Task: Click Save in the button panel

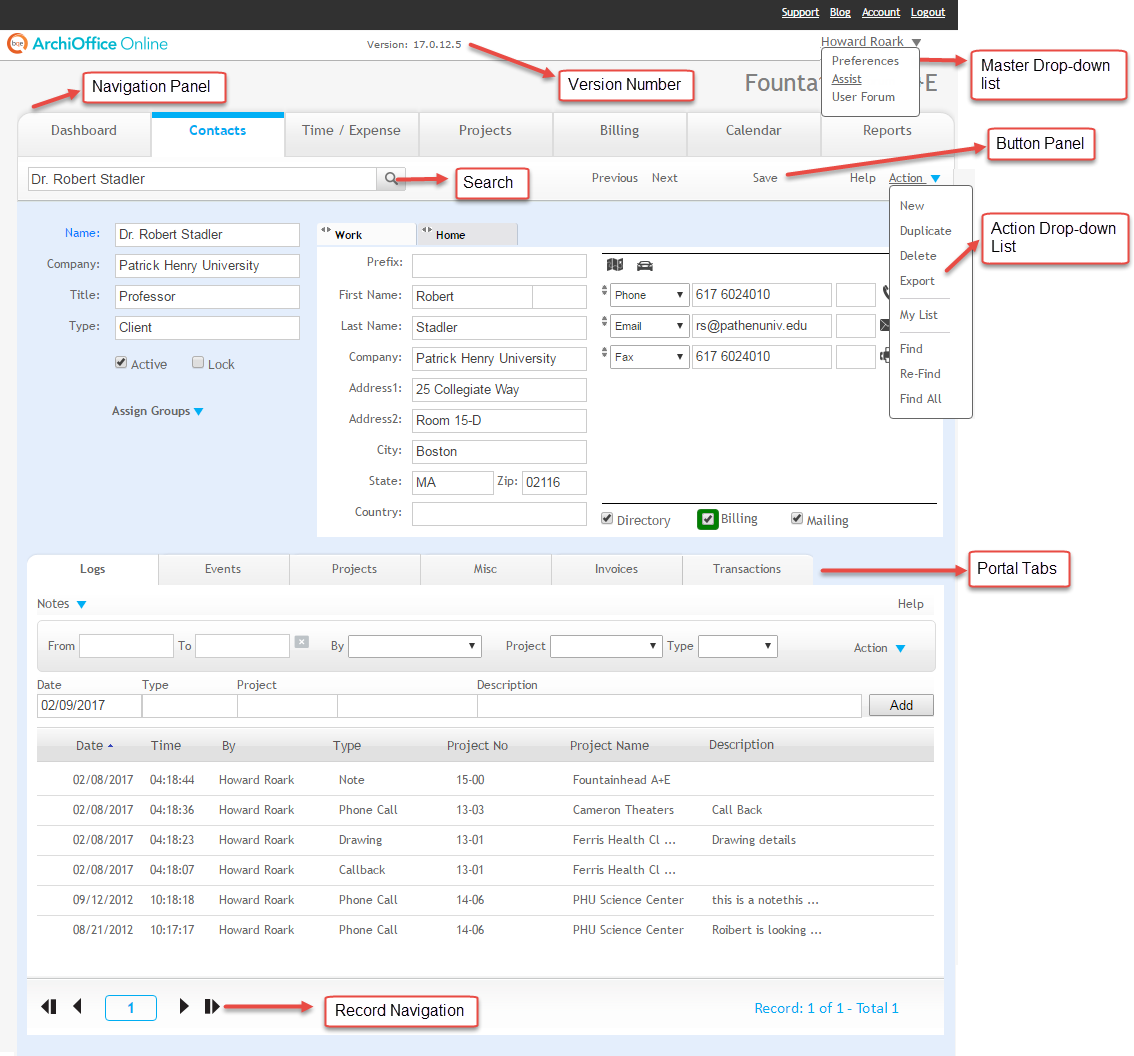Action: [764, 178]
